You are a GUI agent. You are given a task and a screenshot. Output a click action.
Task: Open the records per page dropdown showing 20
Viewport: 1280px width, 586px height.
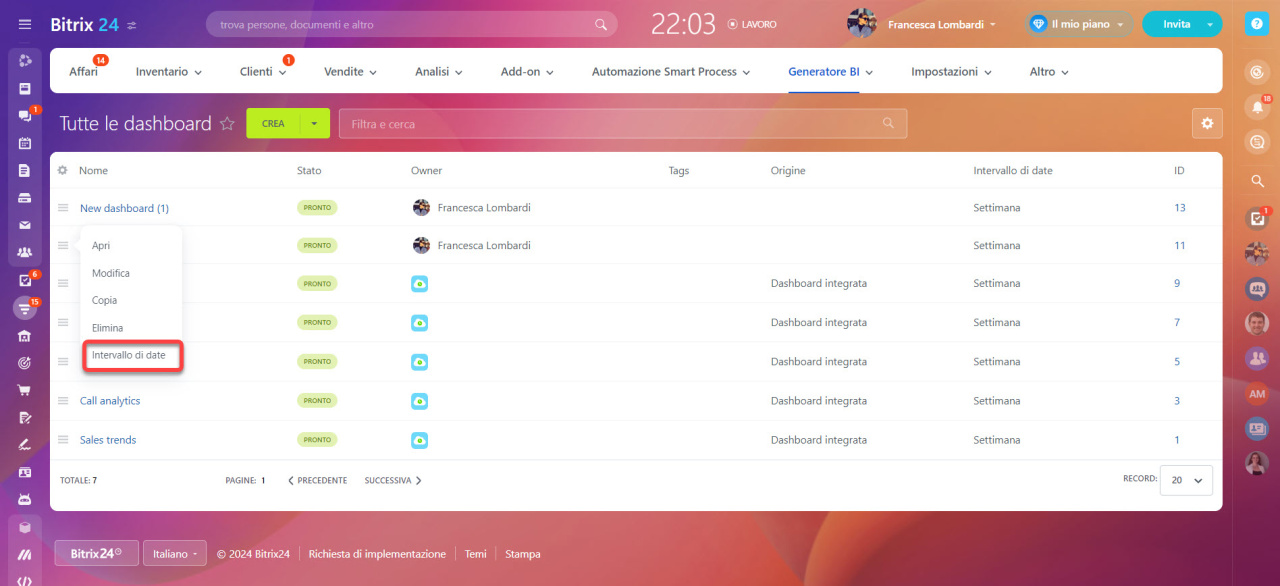[x=1186, y=480]
